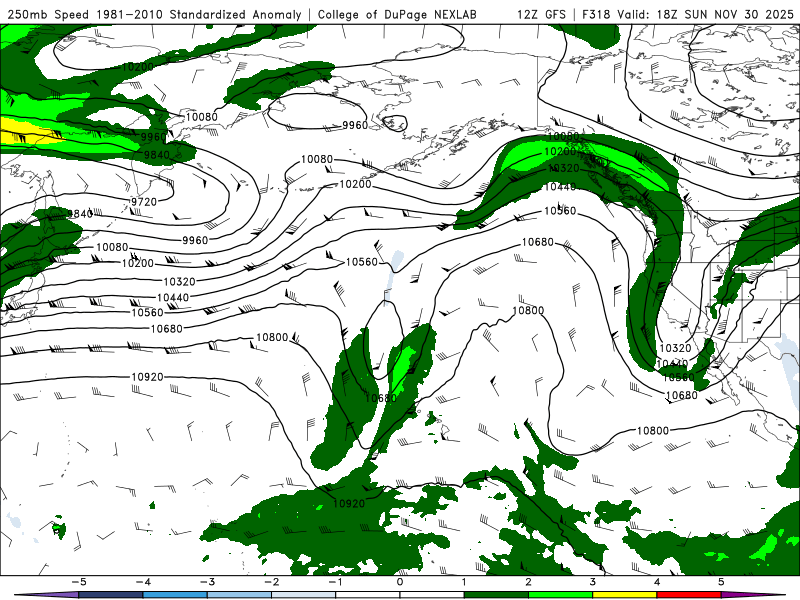
Task: Click the '5' legend tick label
Action: pos(721,582)
